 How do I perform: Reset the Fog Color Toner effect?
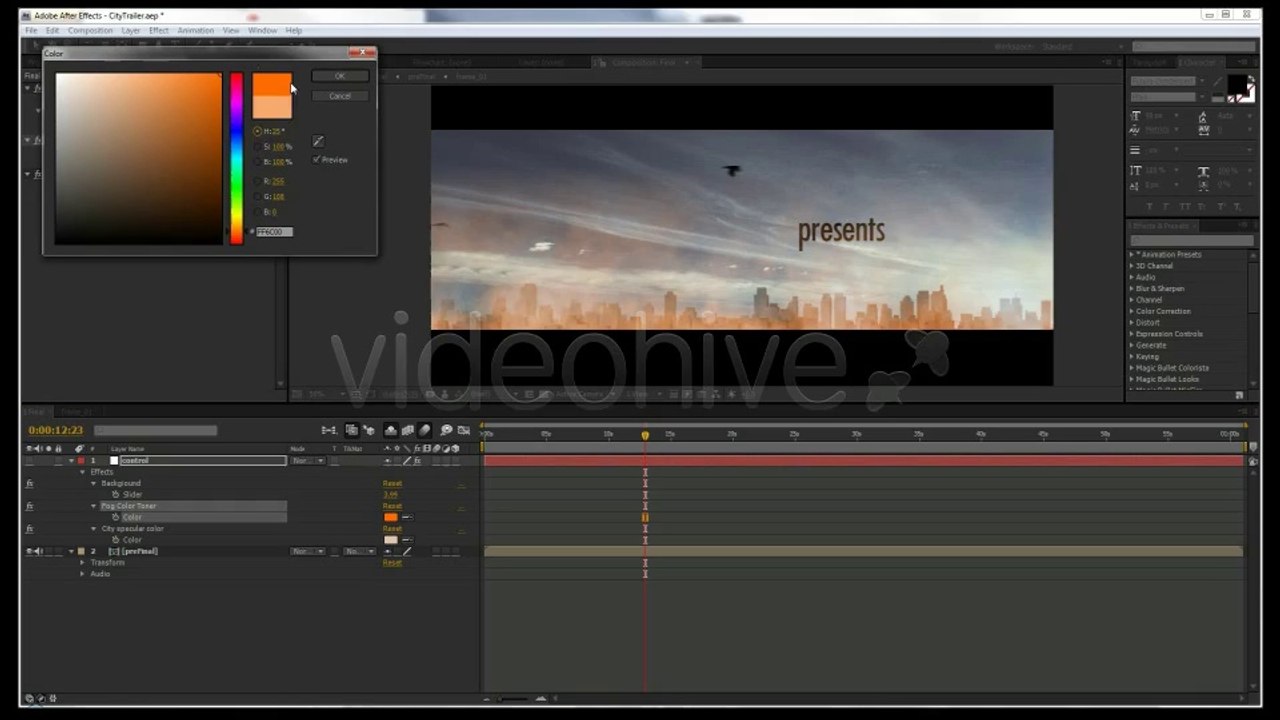pos(392,506)
